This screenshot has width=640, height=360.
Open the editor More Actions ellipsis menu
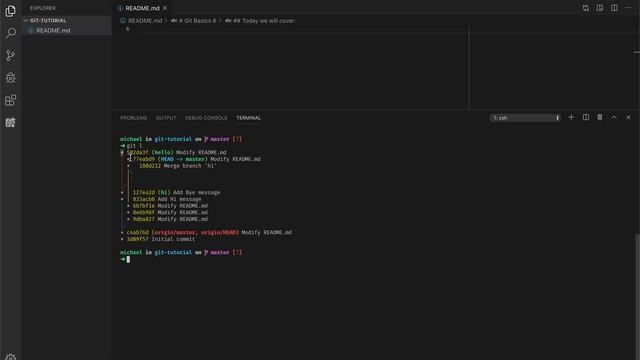pyautogui.click(x=628, y=8)
